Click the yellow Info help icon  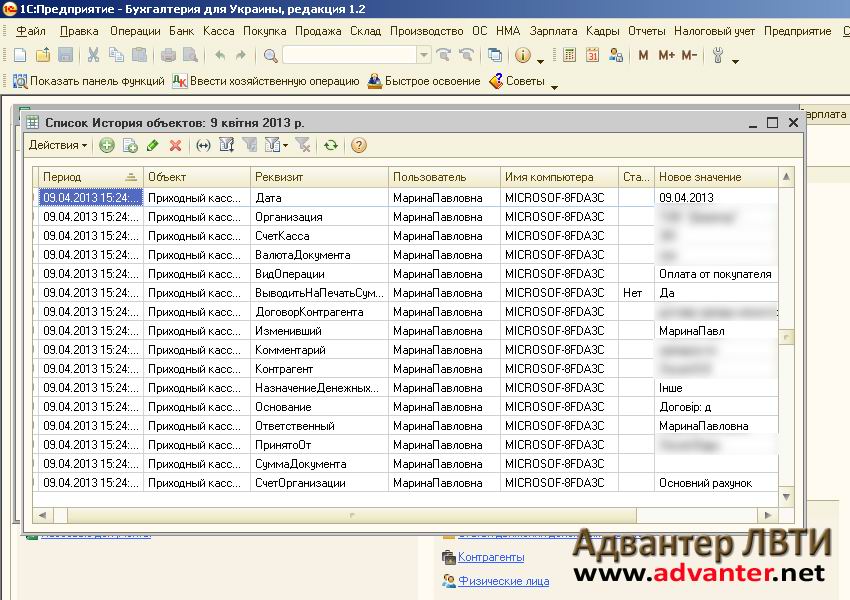click(523, 55)
